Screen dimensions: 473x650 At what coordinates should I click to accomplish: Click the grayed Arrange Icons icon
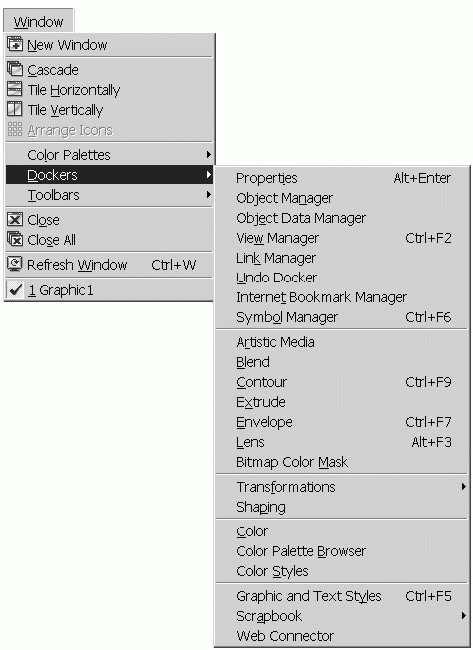tap(15, 129)
